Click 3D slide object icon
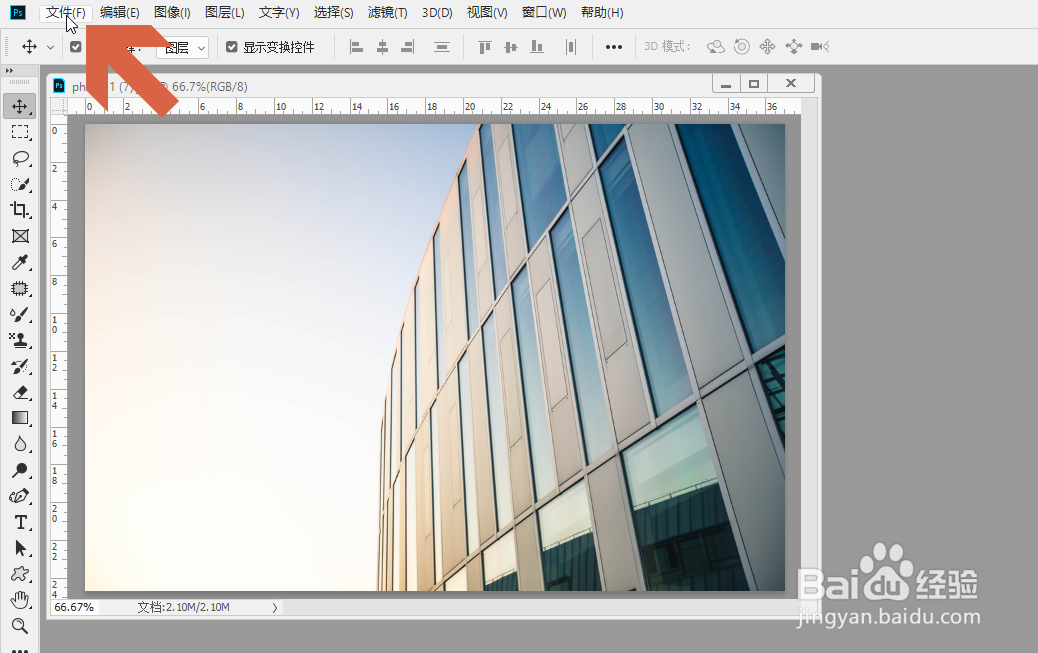The height and width of the screenshot is (653, 1038). tap(793, 46)
